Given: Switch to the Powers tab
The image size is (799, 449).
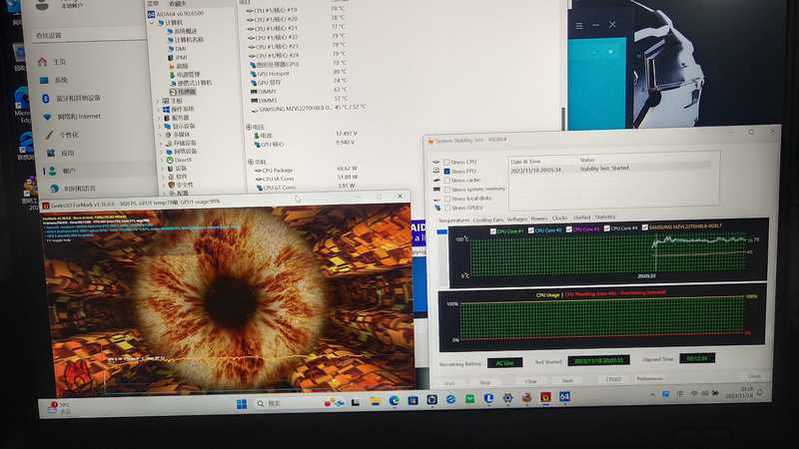Looking at the screenshot, I should click(540, 219).
